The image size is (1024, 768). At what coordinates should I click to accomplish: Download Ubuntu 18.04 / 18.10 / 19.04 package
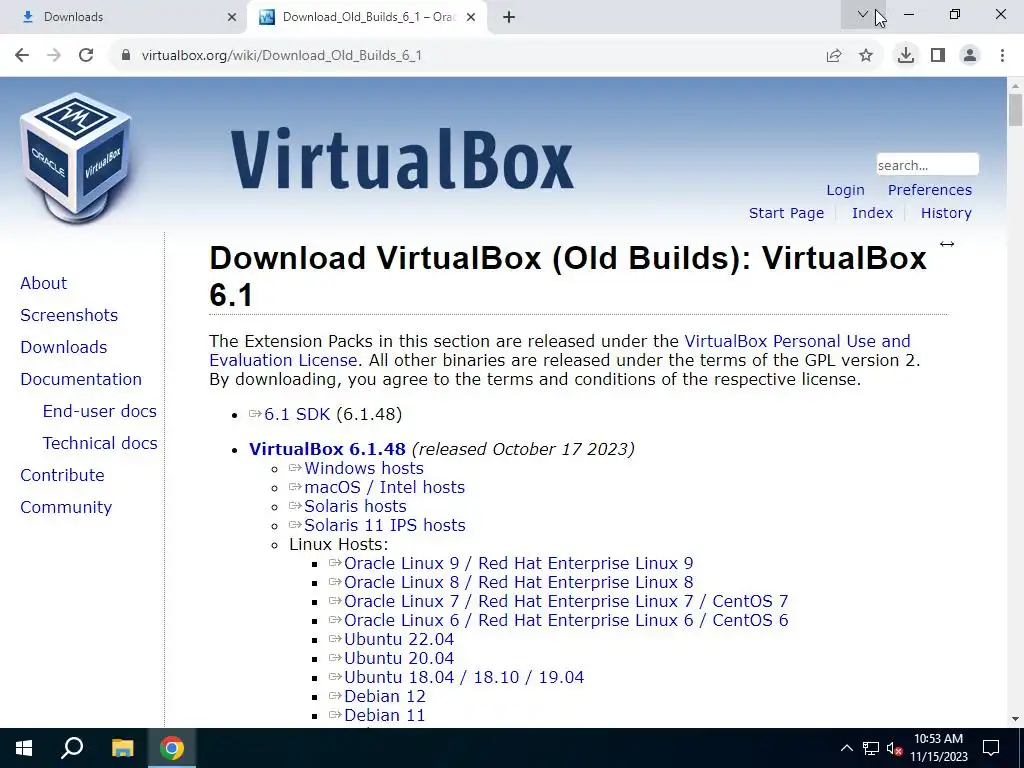(464, 677)
